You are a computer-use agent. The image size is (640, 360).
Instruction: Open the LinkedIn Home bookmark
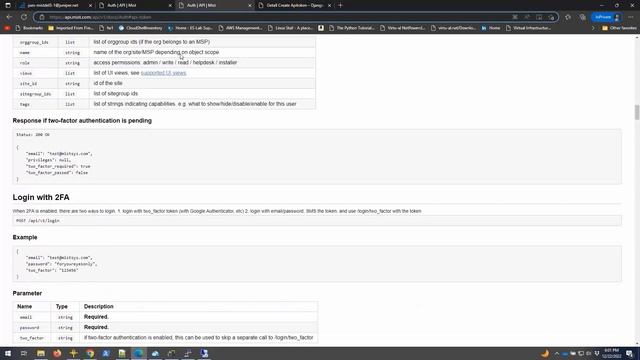point(491,28)
